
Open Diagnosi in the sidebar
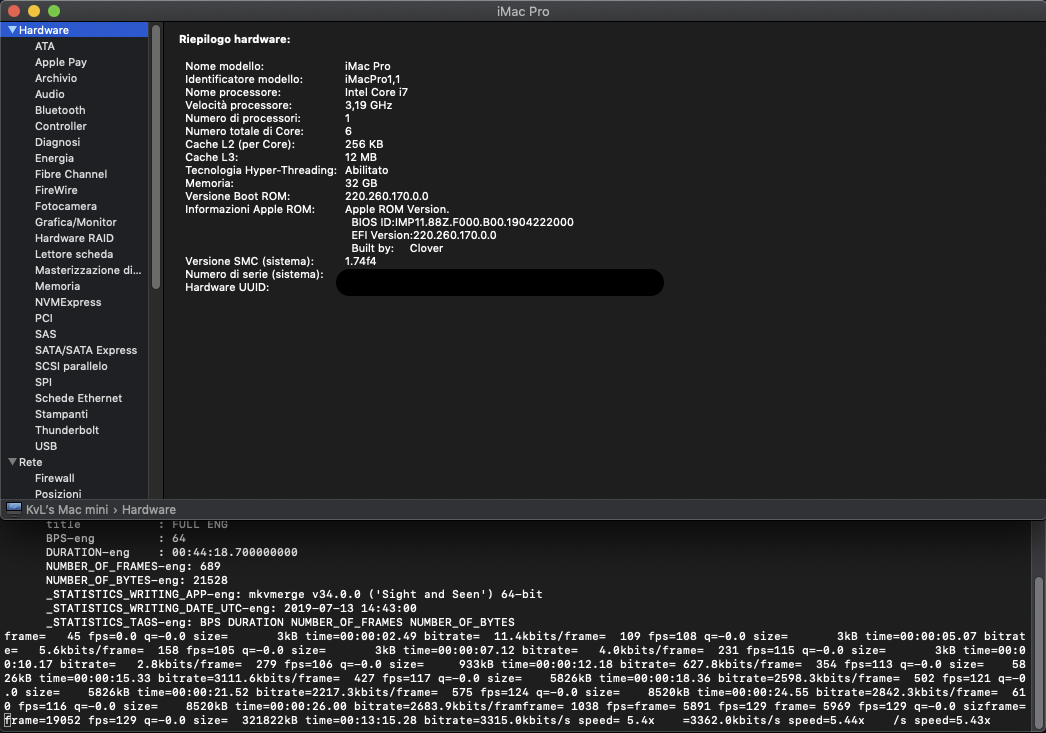[57, 142]
